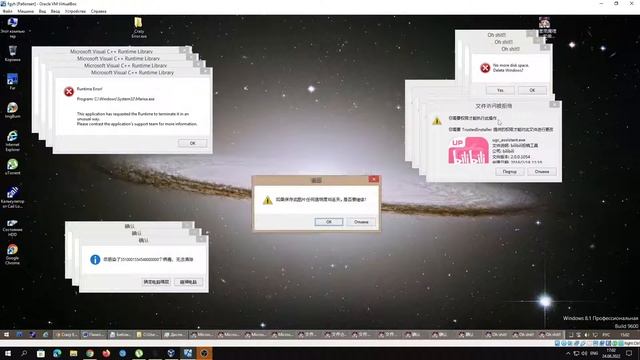Viewport: 640px width, 360px height.
Task: Click the bilibili UP logo image
Action: [469, 151]
